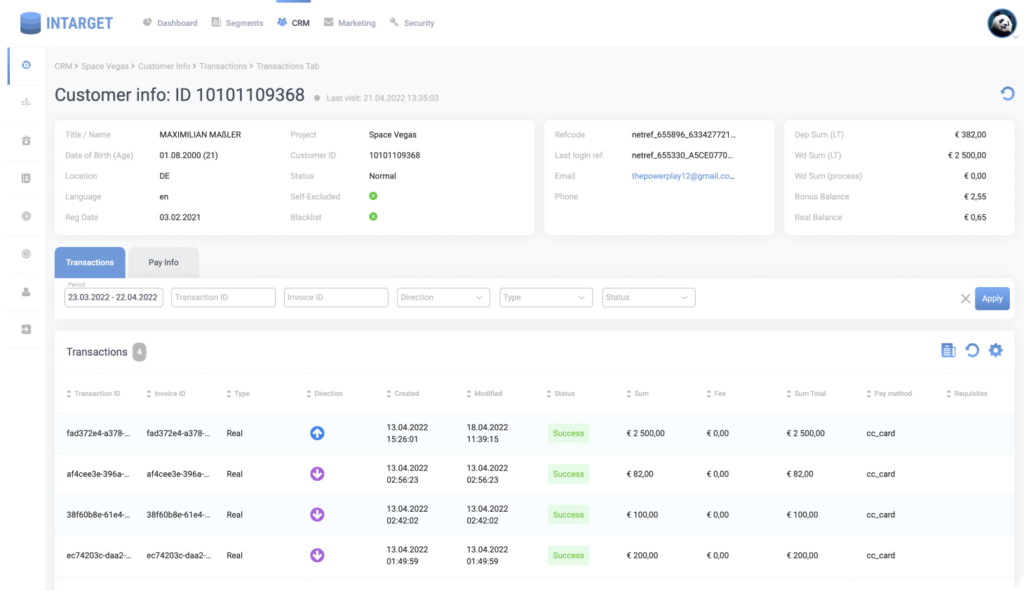Switch to the Transactions tab

pyautogui.click(x=89, y=263)
